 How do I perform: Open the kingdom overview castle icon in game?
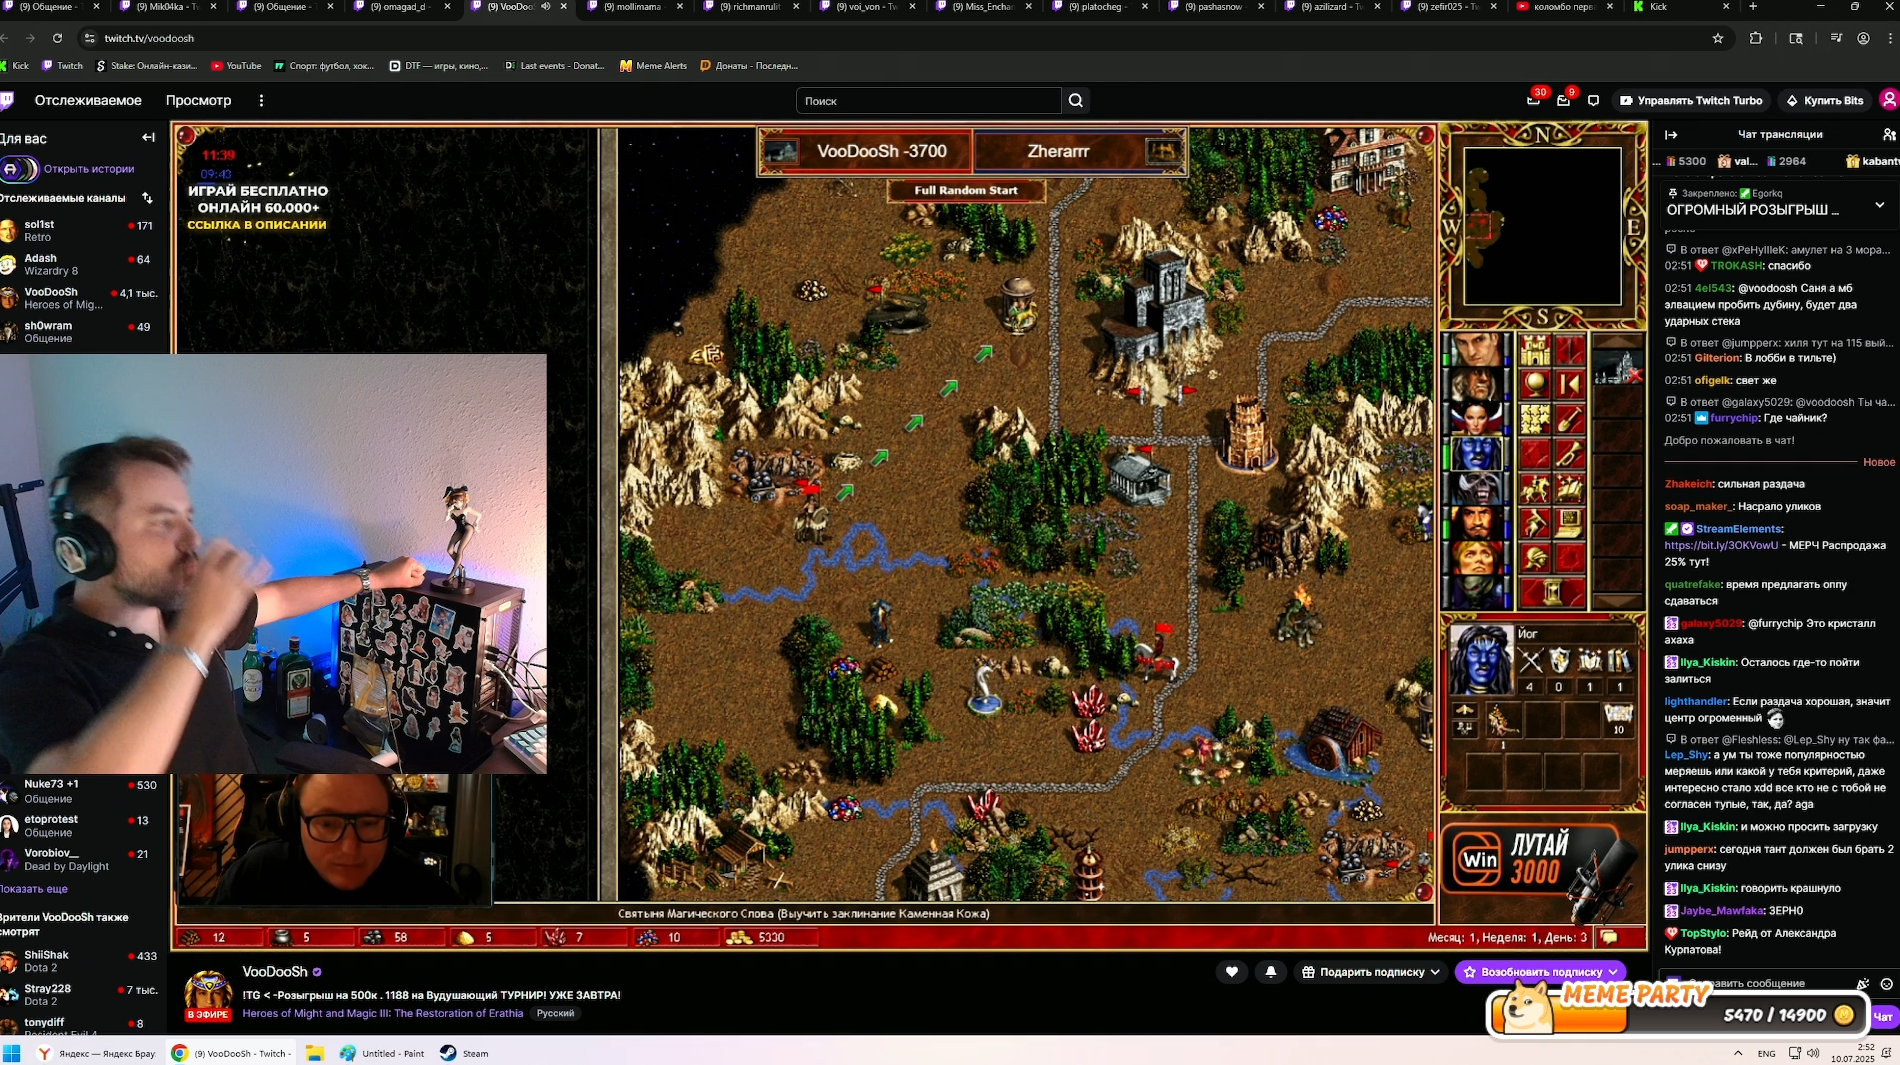[x=1534, y=350]
